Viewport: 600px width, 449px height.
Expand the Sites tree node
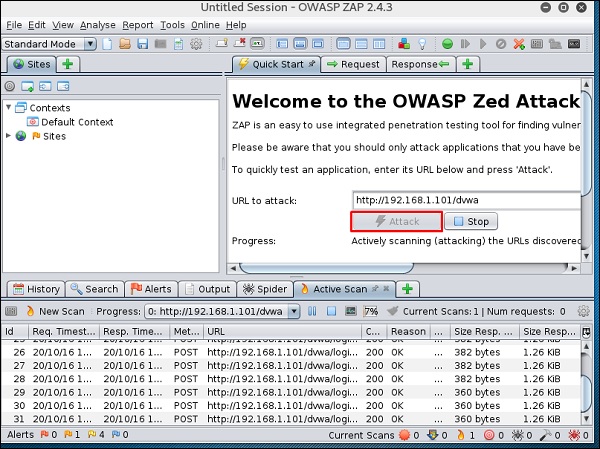pyautogui.click(x=8, y=136)
